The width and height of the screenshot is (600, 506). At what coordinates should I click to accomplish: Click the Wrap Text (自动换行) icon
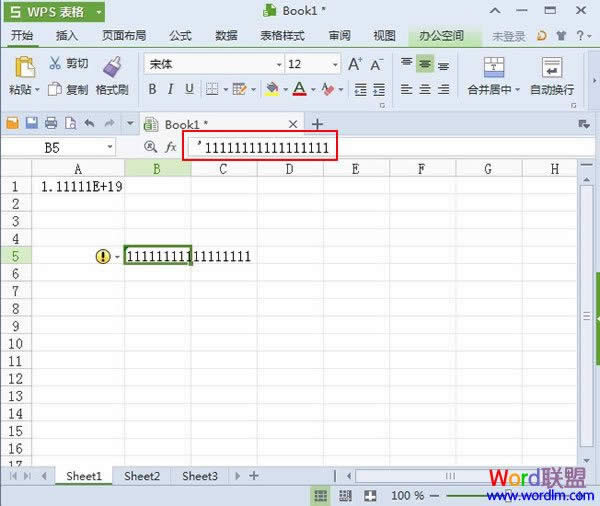point(551,67)
